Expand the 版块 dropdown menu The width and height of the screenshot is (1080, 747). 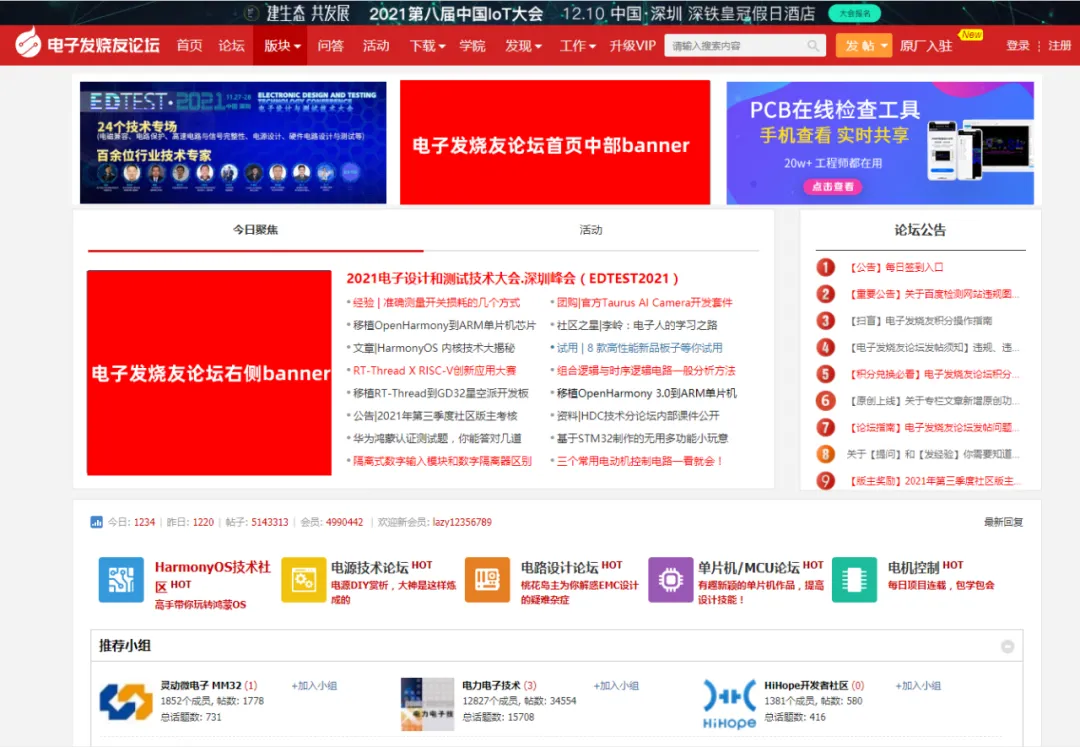[x=282, y=45]
